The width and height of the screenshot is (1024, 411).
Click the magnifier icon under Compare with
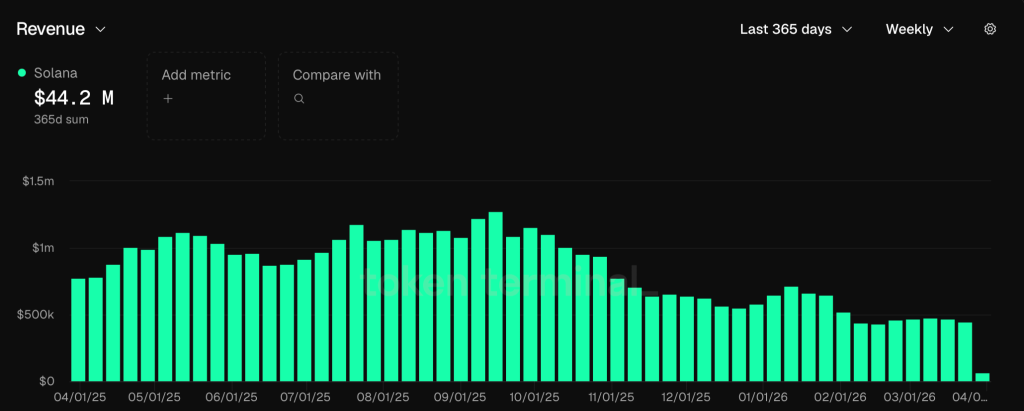click(299, 99)
